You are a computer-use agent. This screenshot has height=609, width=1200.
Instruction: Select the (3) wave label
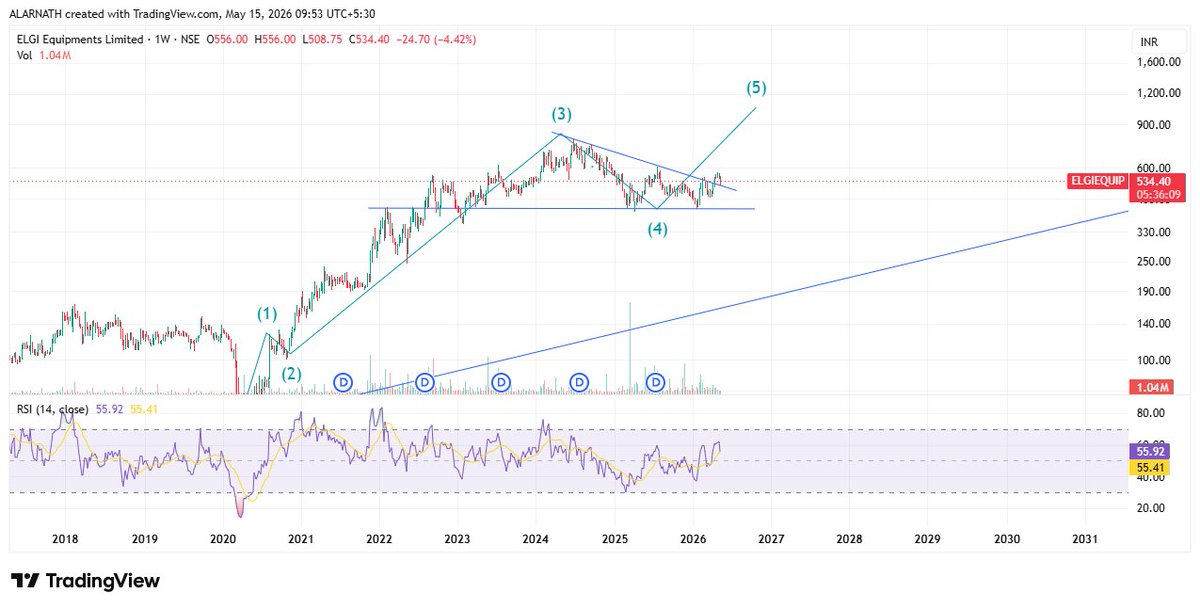[x=561, y=114]
